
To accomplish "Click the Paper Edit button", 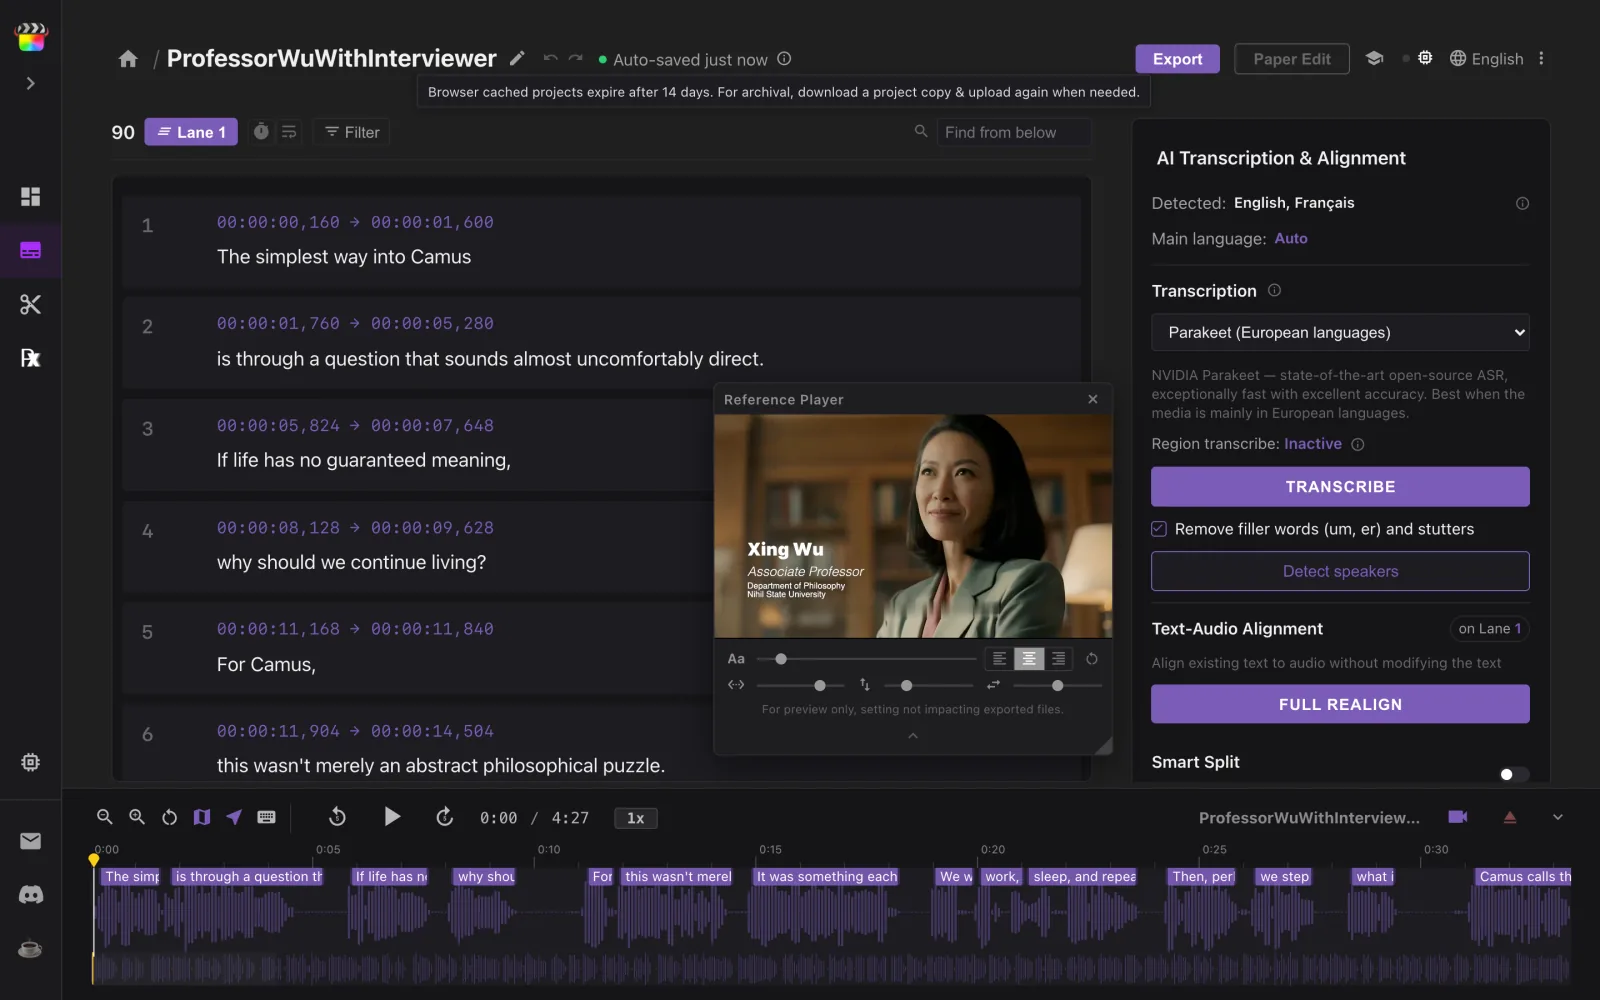I will pos(1292,59).
